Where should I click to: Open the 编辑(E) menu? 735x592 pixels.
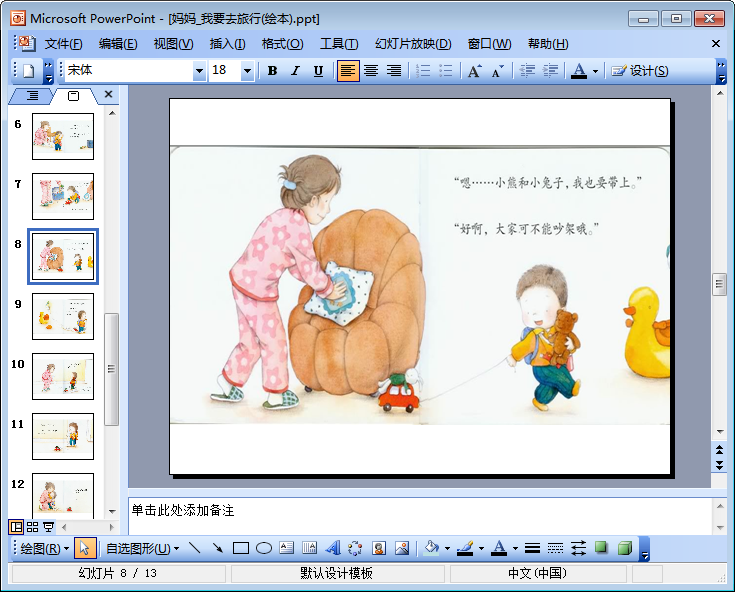(118, 44)
